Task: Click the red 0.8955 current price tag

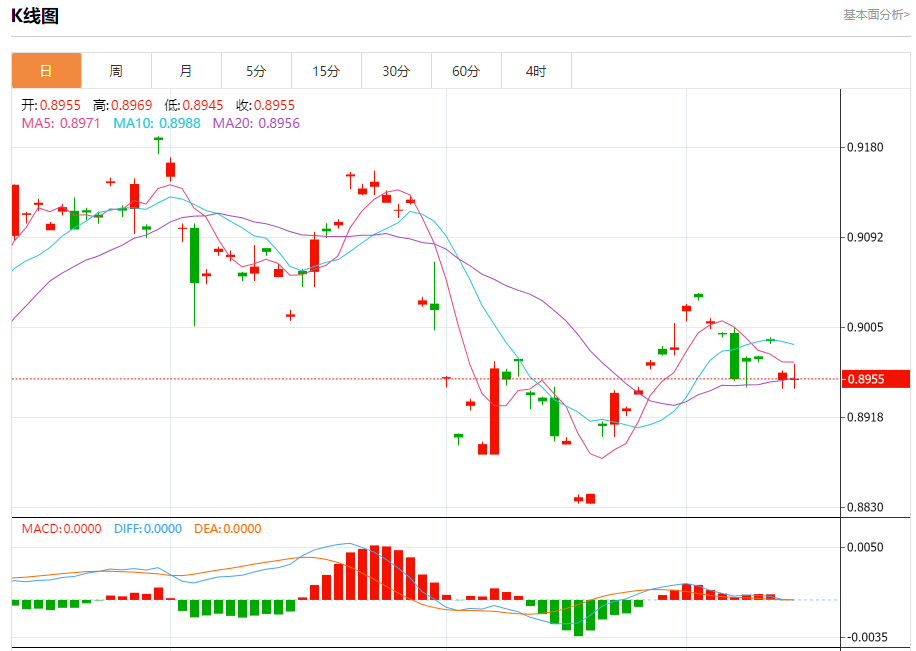Action: click(x=876, y=379)
